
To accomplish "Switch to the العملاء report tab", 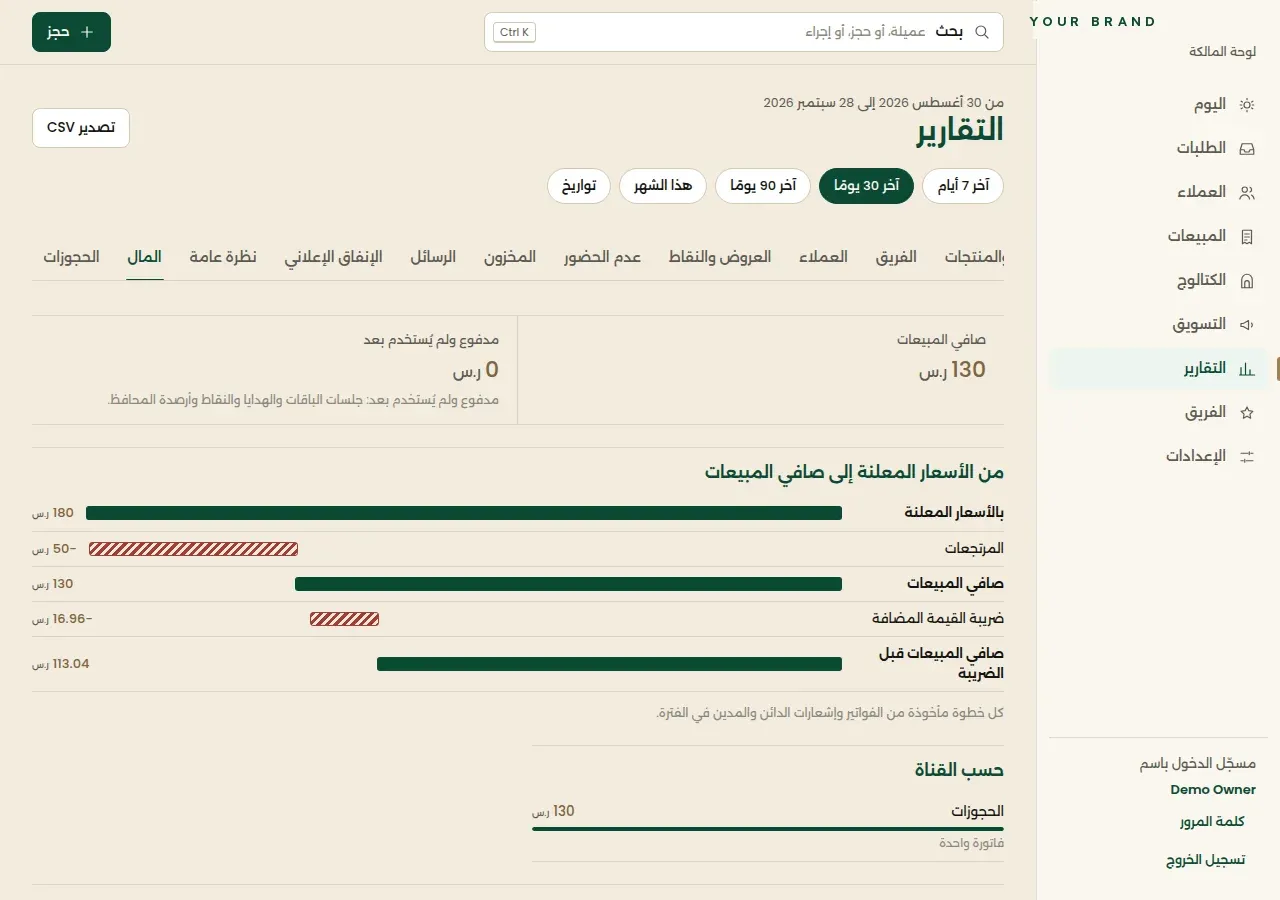I will (x=823, y=257).
